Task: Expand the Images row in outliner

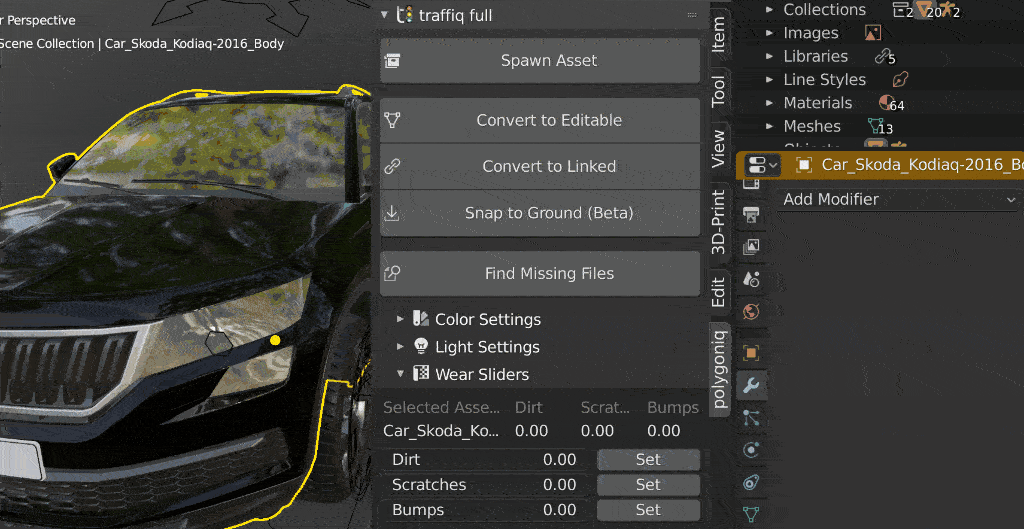Action: click(769, 33)
